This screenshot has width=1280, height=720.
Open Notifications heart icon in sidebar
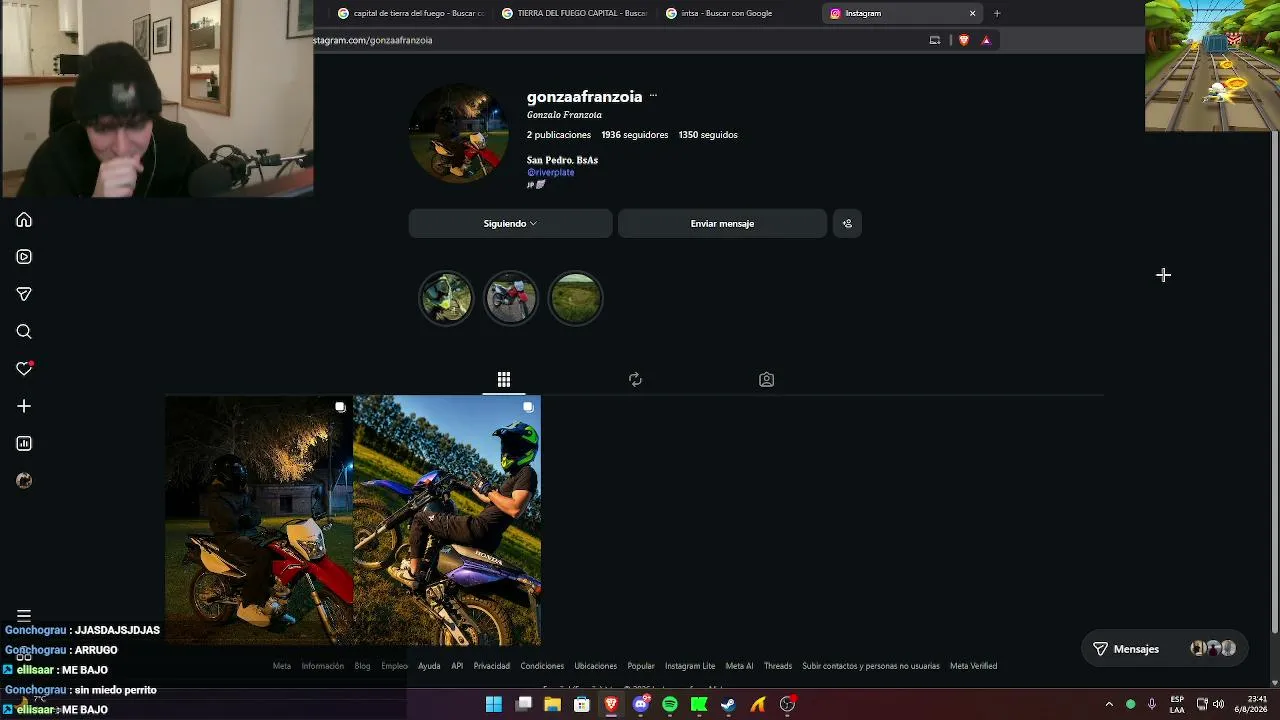[x=24, y=369]
